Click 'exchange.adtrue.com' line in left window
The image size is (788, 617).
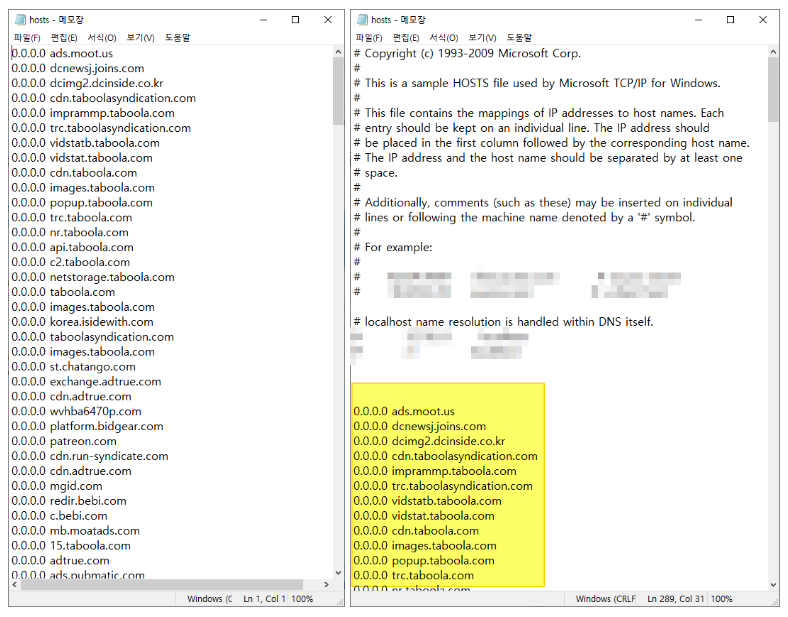pyautogui.click(x=86, y=382)
